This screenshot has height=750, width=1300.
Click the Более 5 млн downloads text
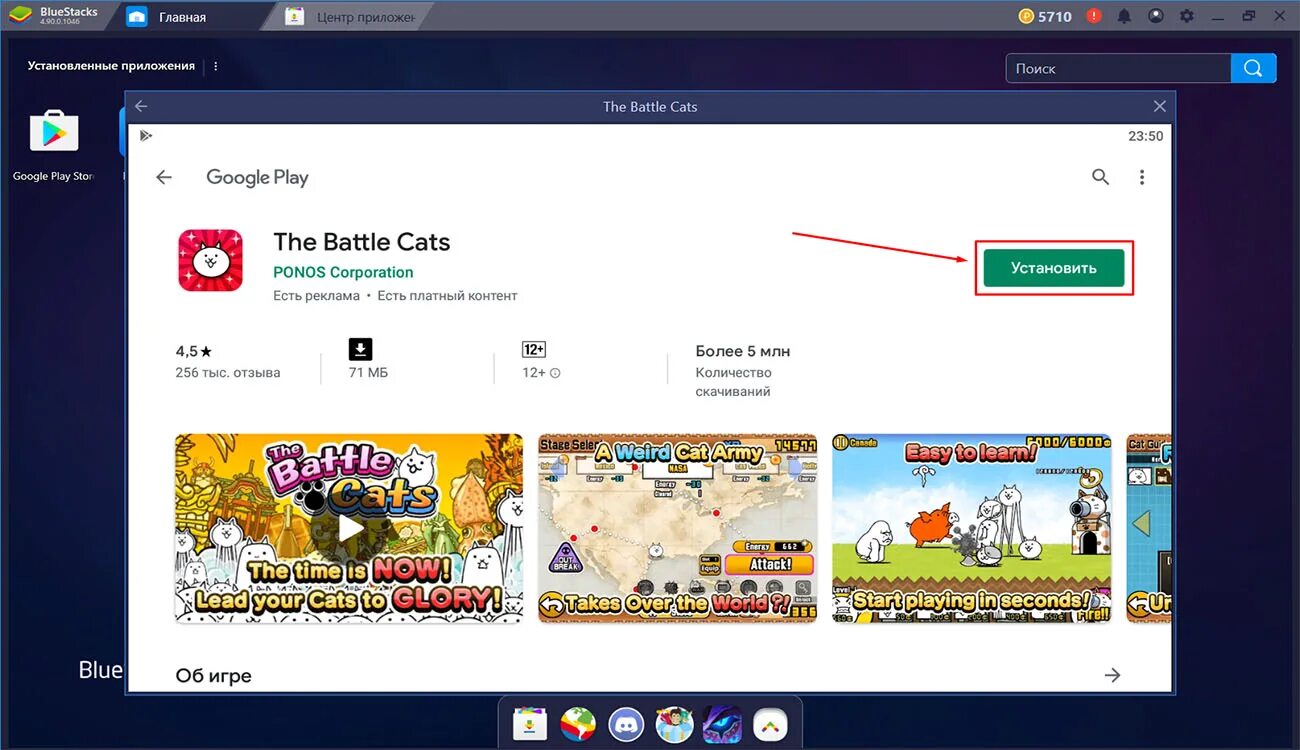(x=743, y=351)
